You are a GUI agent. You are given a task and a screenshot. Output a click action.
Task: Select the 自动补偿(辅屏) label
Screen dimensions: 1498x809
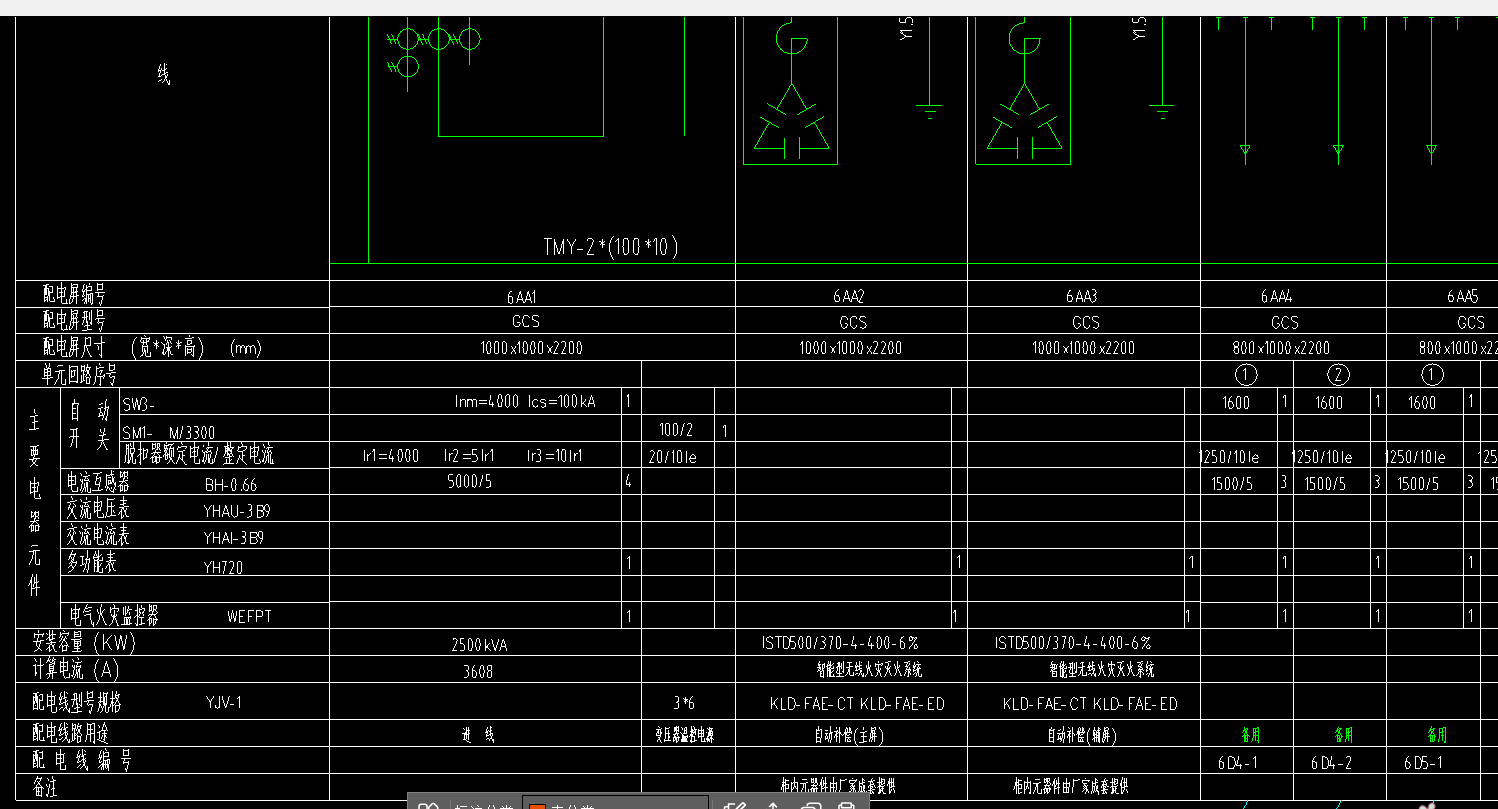pos(1082,735)
